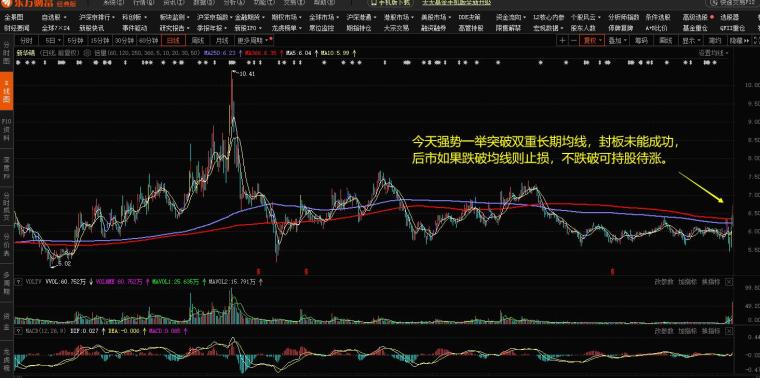
Task: Open the 基金重仓 navigation item
Action: pos(696,28)
